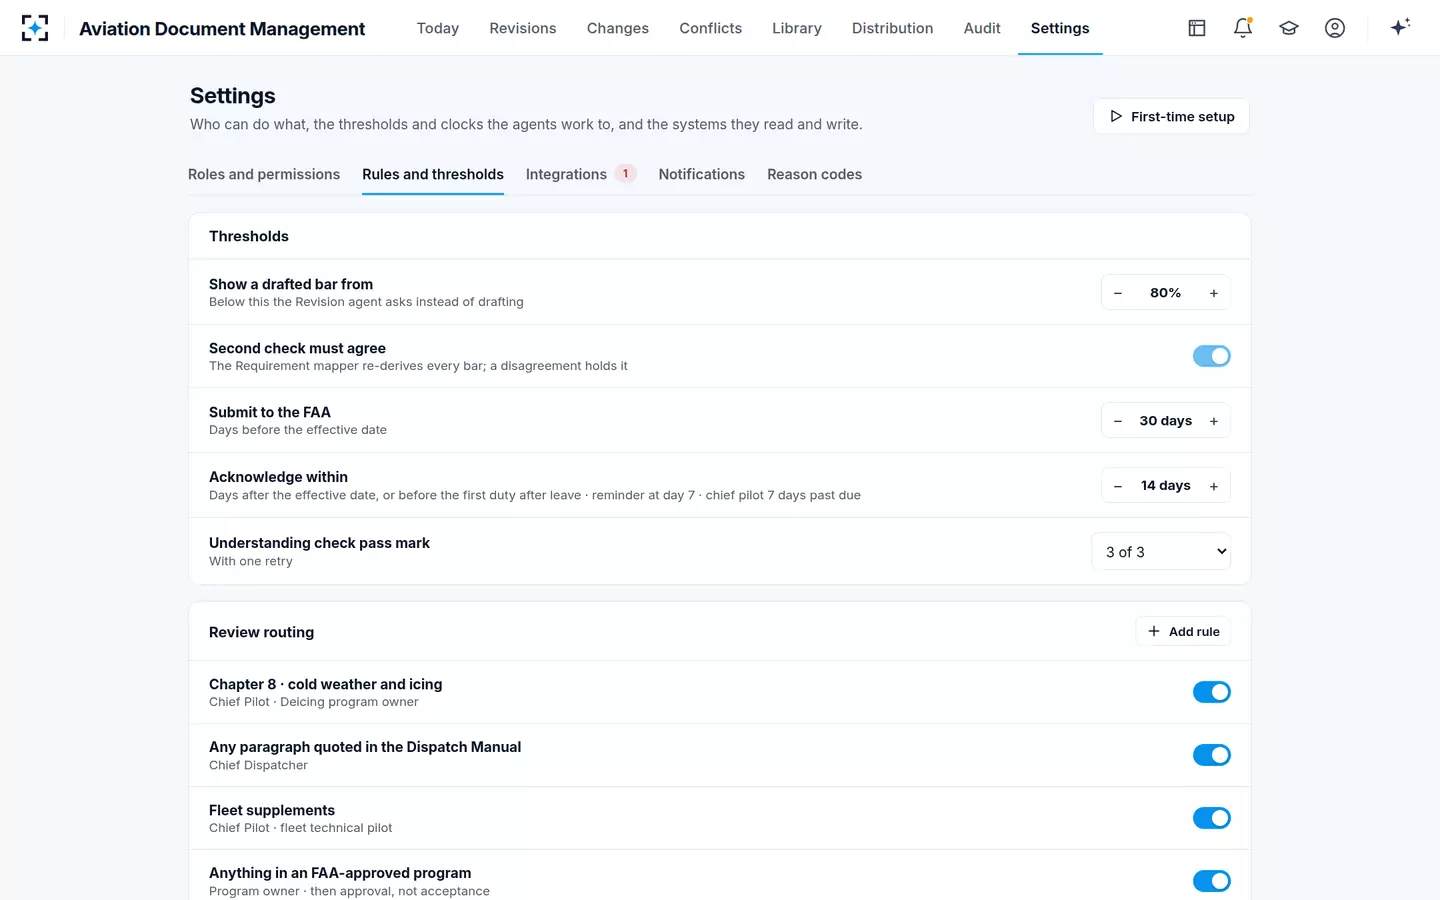
Task: Open the Integrations tab
Action: tap(580, 174)
